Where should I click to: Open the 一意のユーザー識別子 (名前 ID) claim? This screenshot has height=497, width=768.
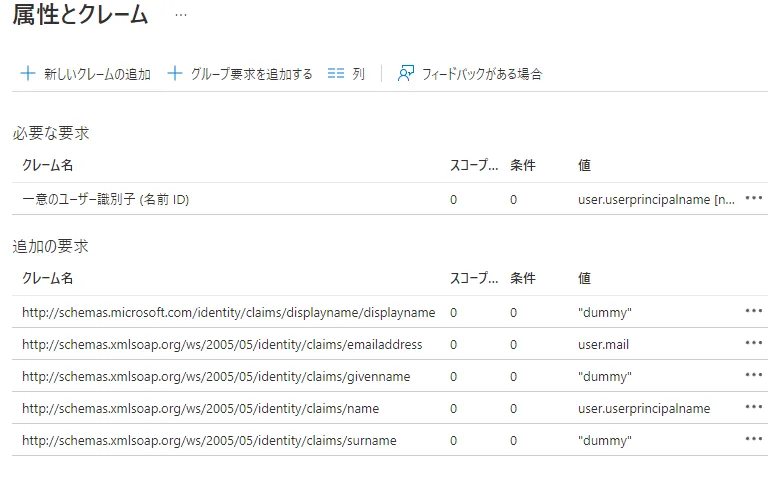106,199
